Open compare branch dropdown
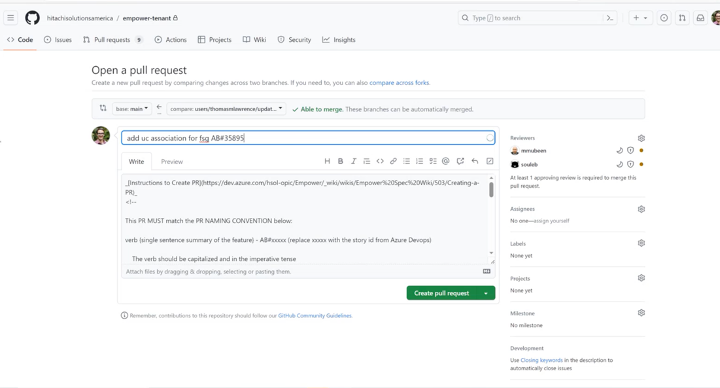 pyautogui.click(x=226, y=109)
